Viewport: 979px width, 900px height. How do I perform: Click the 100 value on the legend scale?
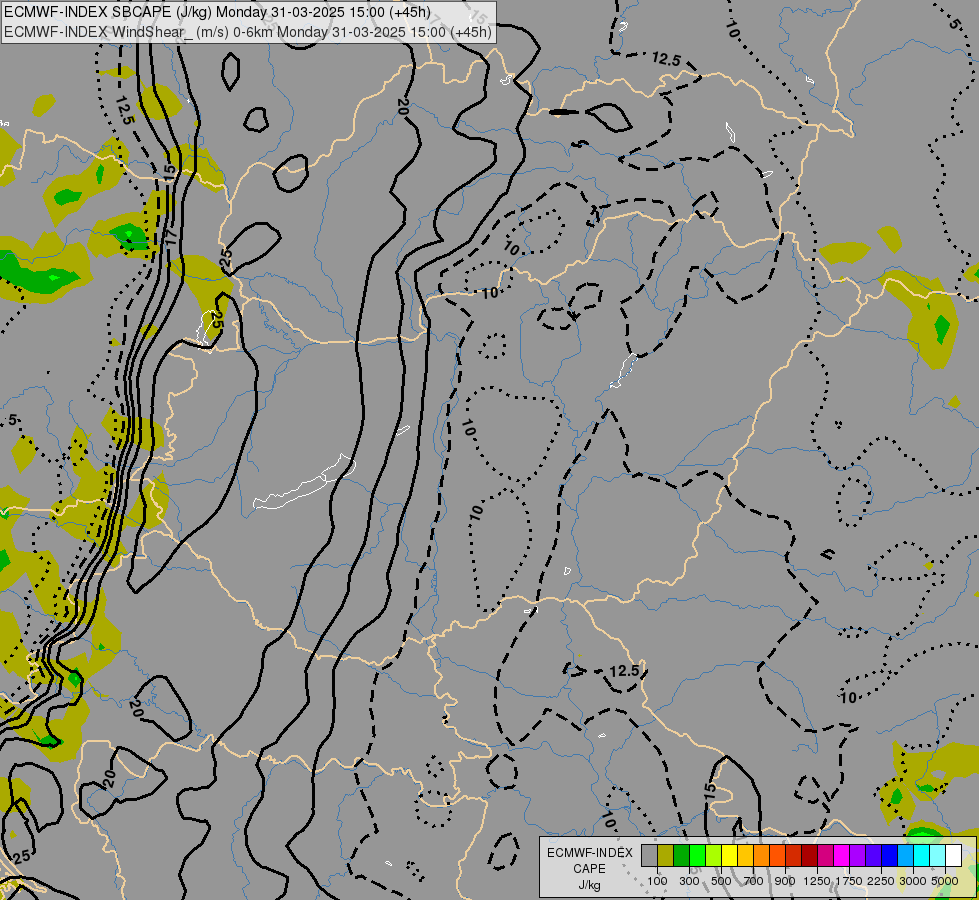tap(657, 881)
